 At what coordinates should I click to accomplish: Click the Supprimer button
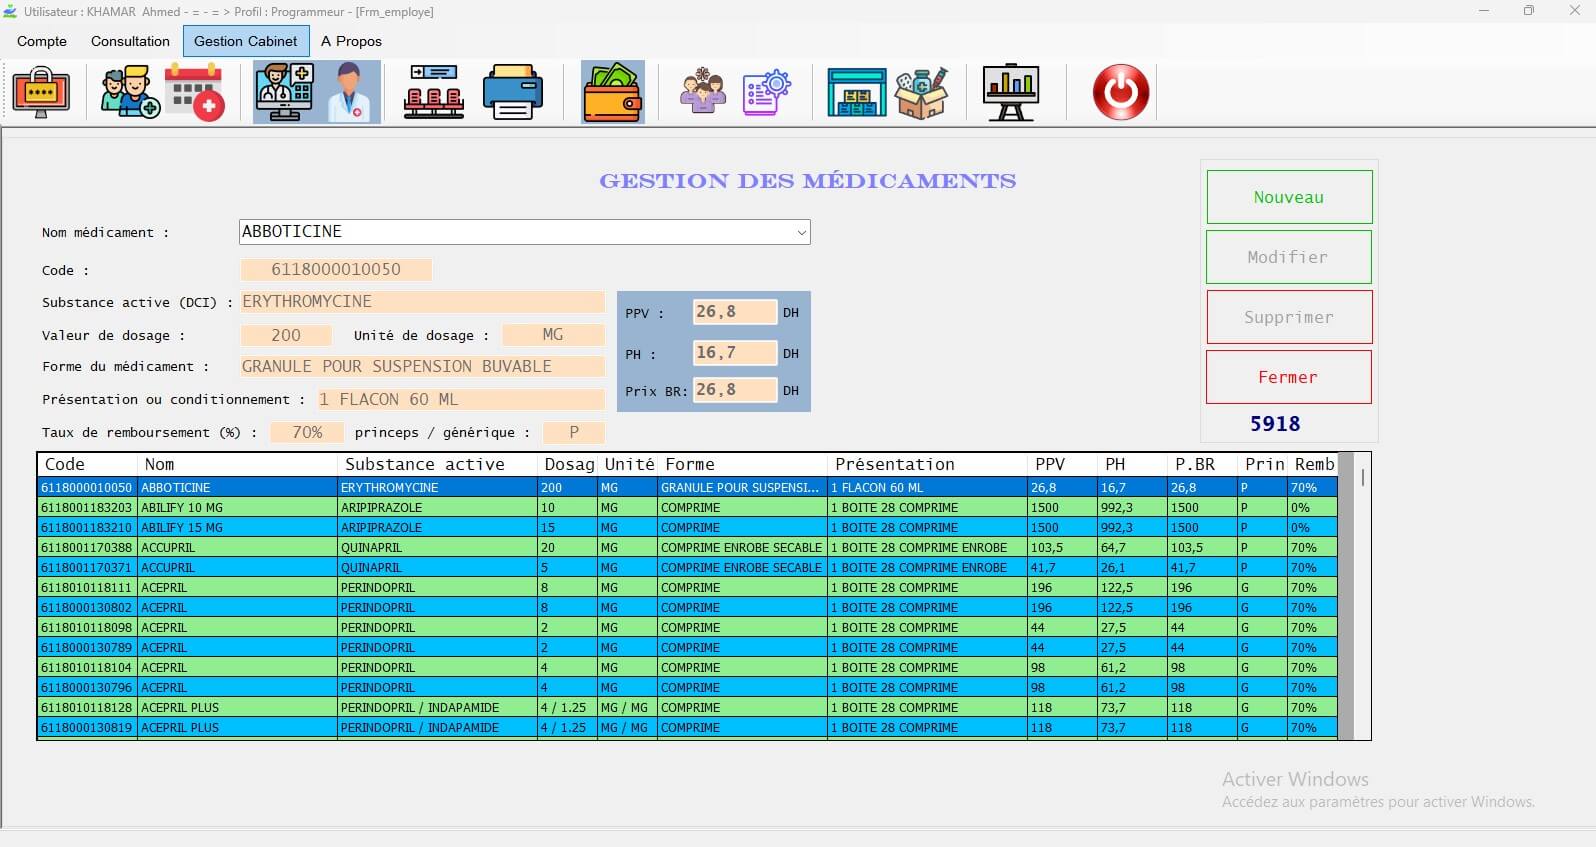click(x=1289, y=317)
